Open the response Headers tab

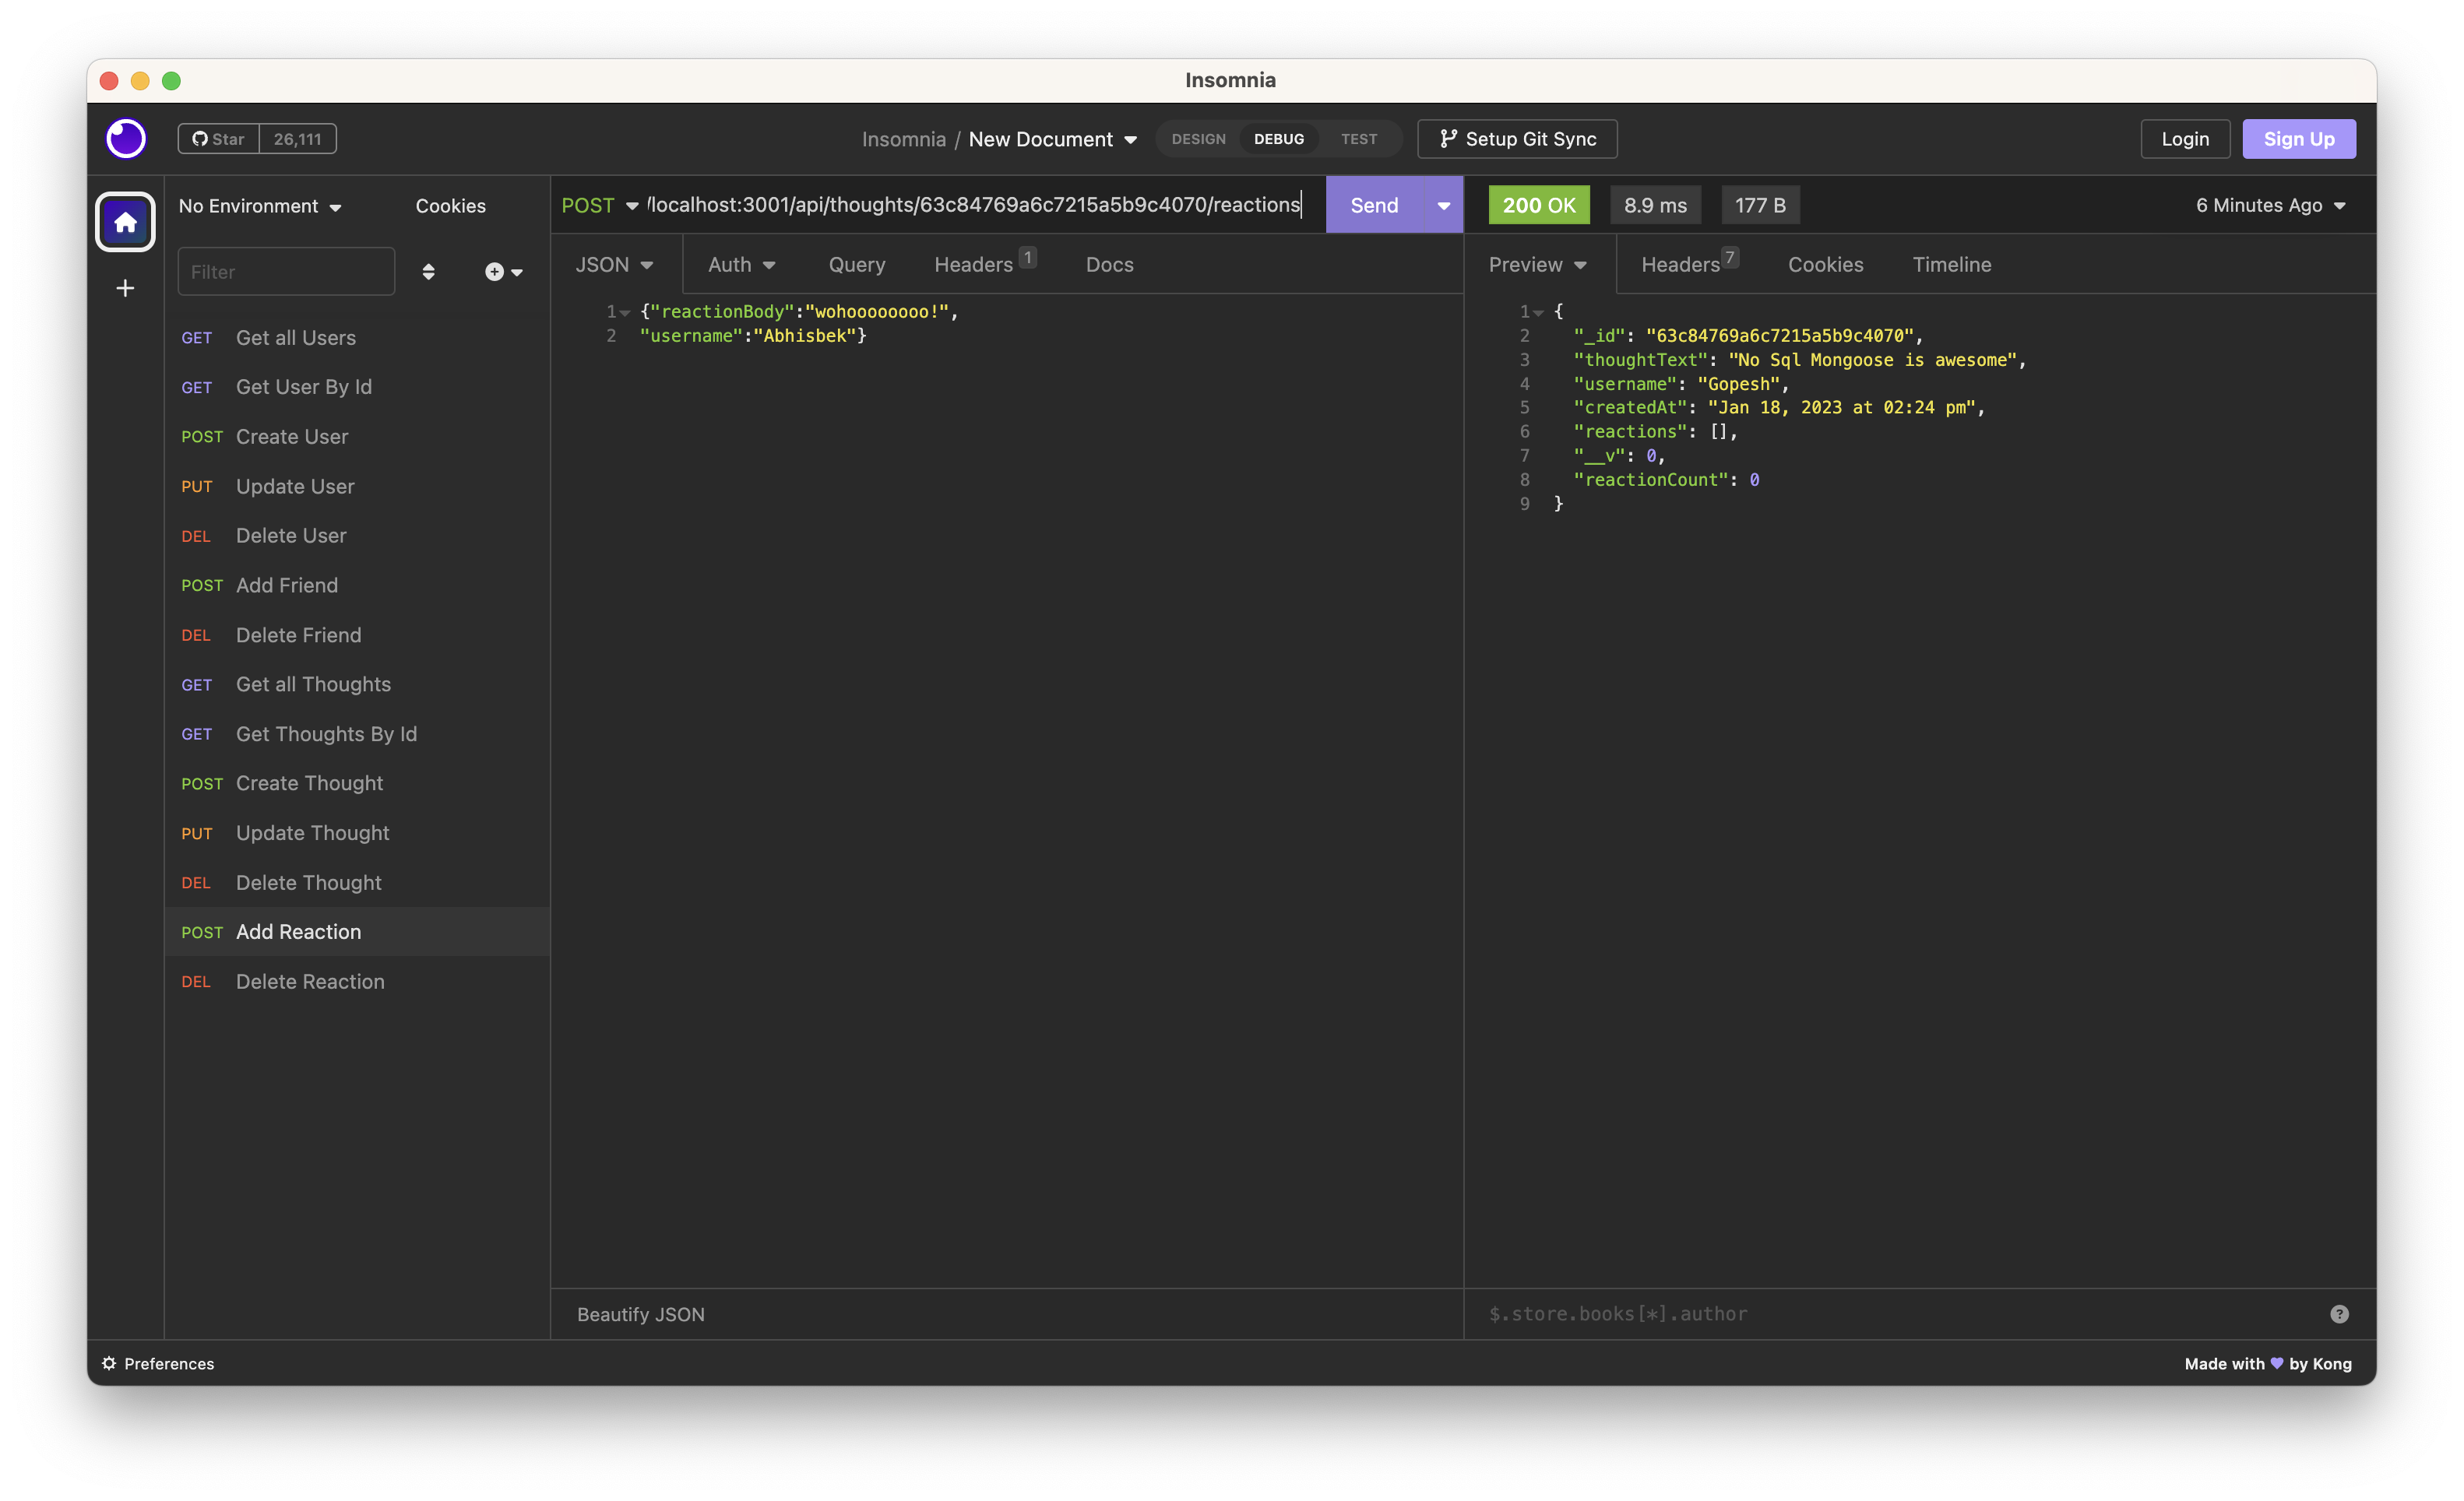click(1690, 264)
